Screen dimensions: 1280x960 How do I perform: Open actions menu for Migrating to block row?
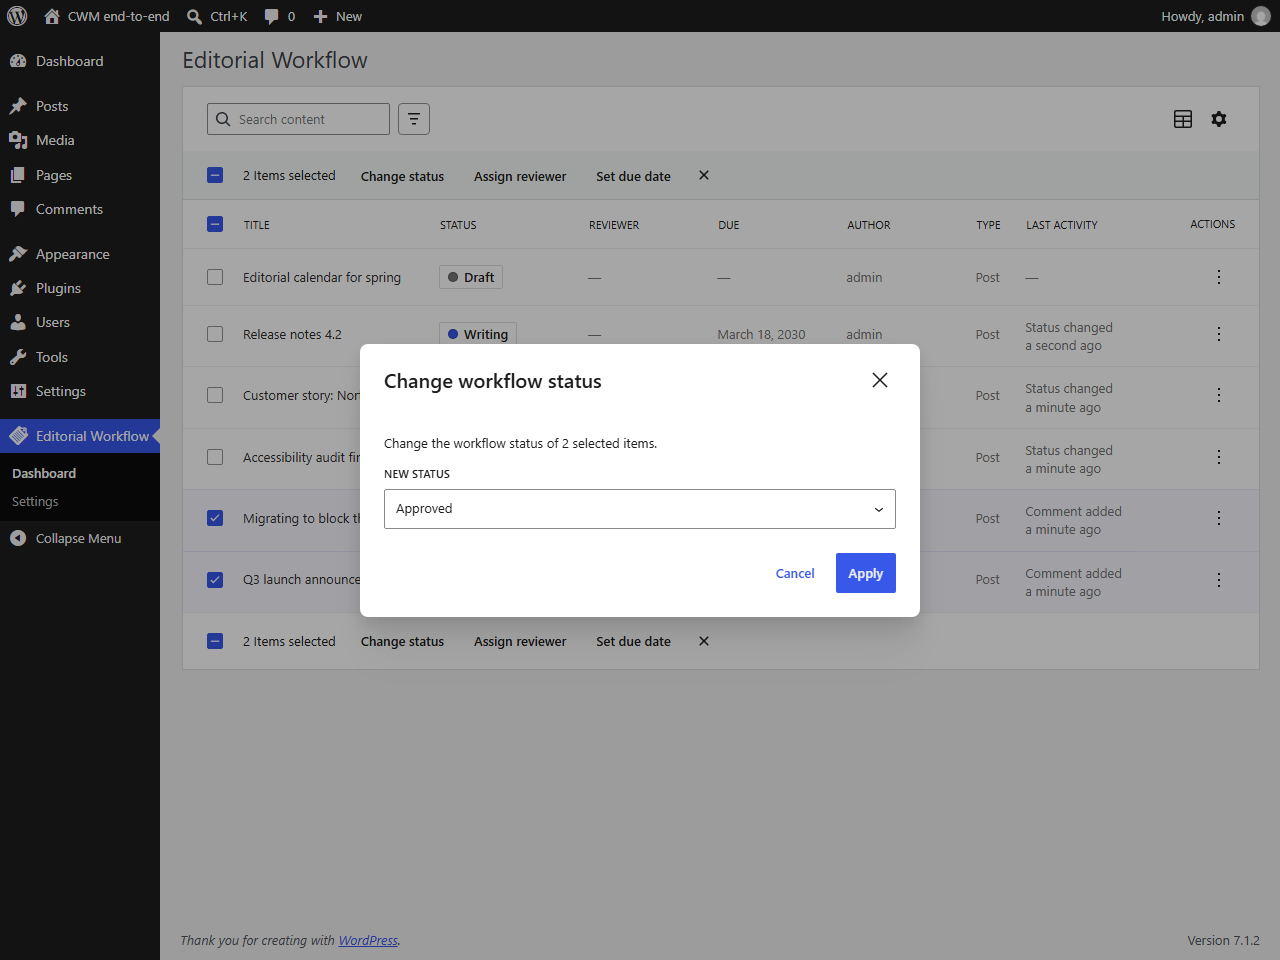[x=1219, y=518]
